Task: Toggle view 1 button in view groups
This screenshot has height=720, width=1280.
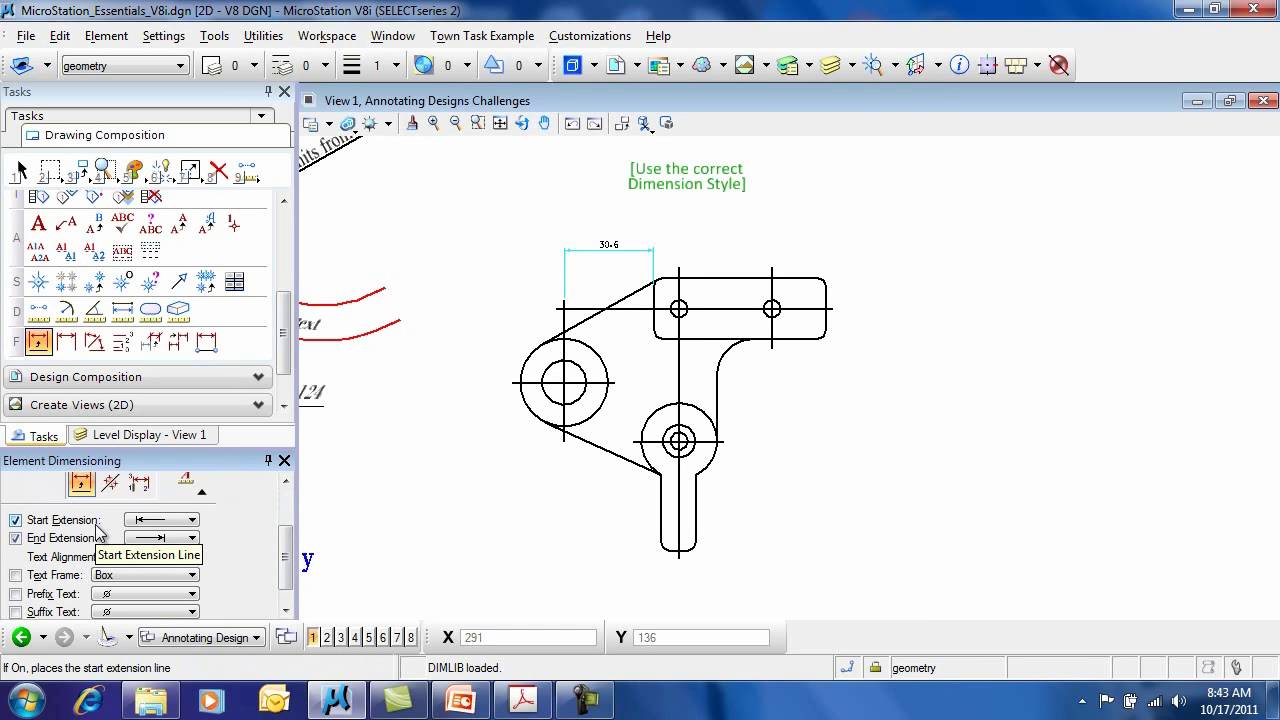Action: [x=313, y=637]
